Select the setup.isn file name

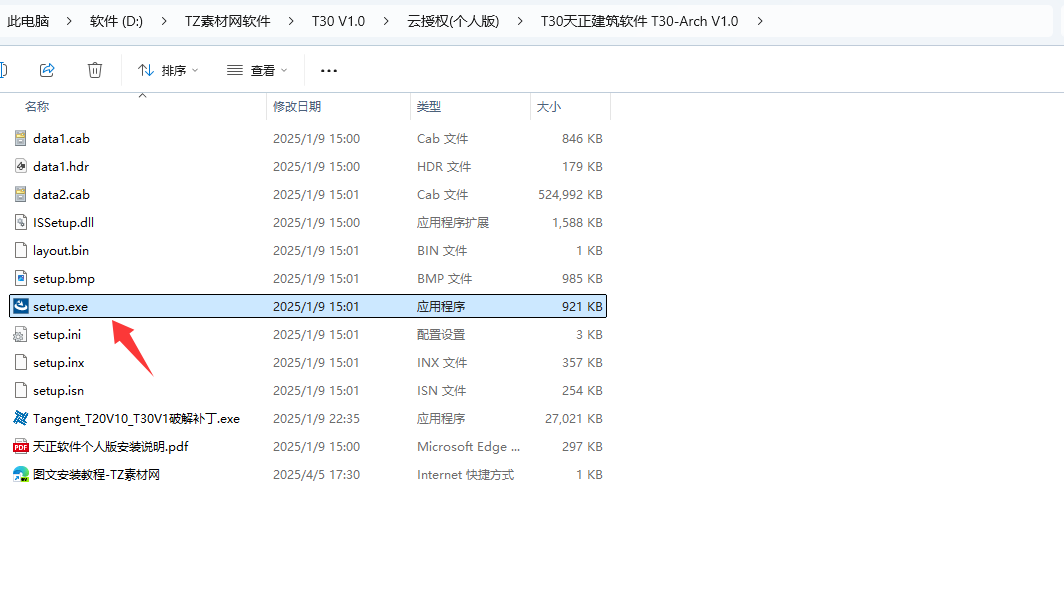[x=58, y=390]
